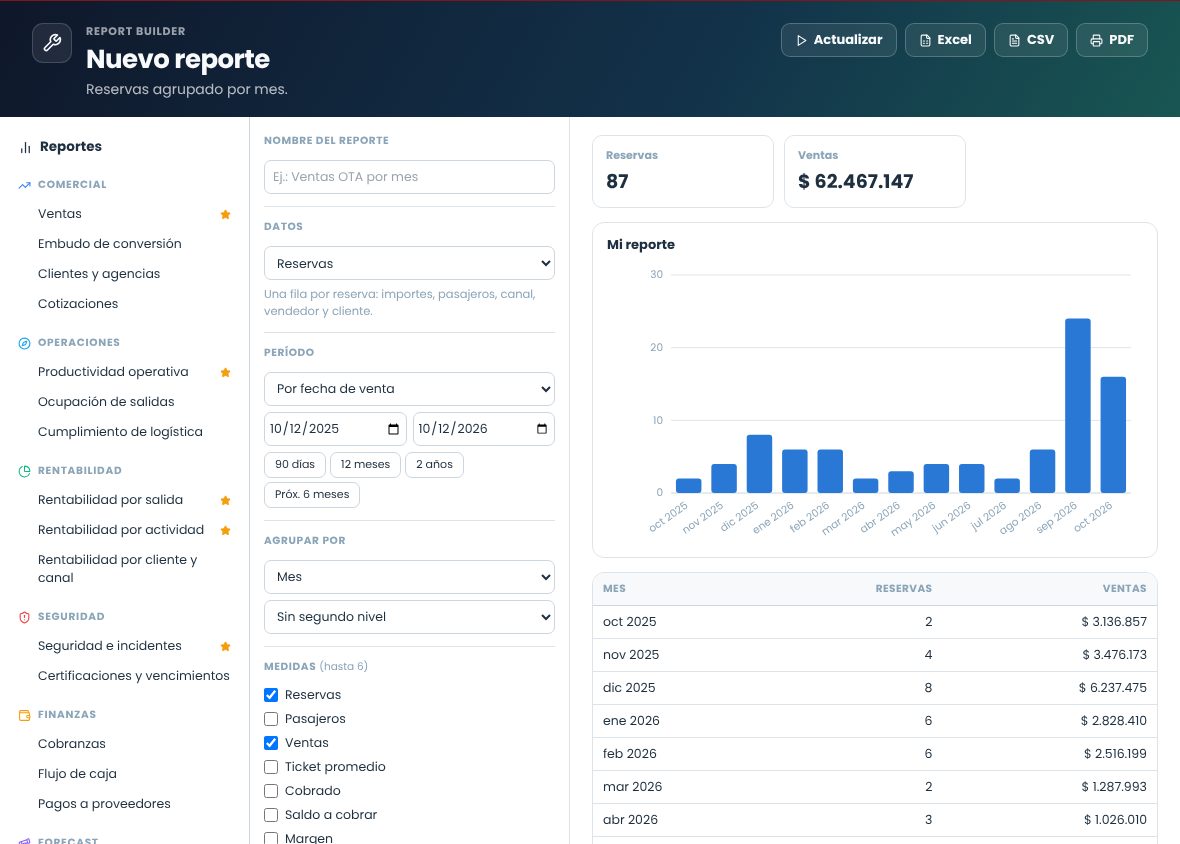1180x844 pixels.
Task: Export the report to Excel
Action: tap(945, 40)
